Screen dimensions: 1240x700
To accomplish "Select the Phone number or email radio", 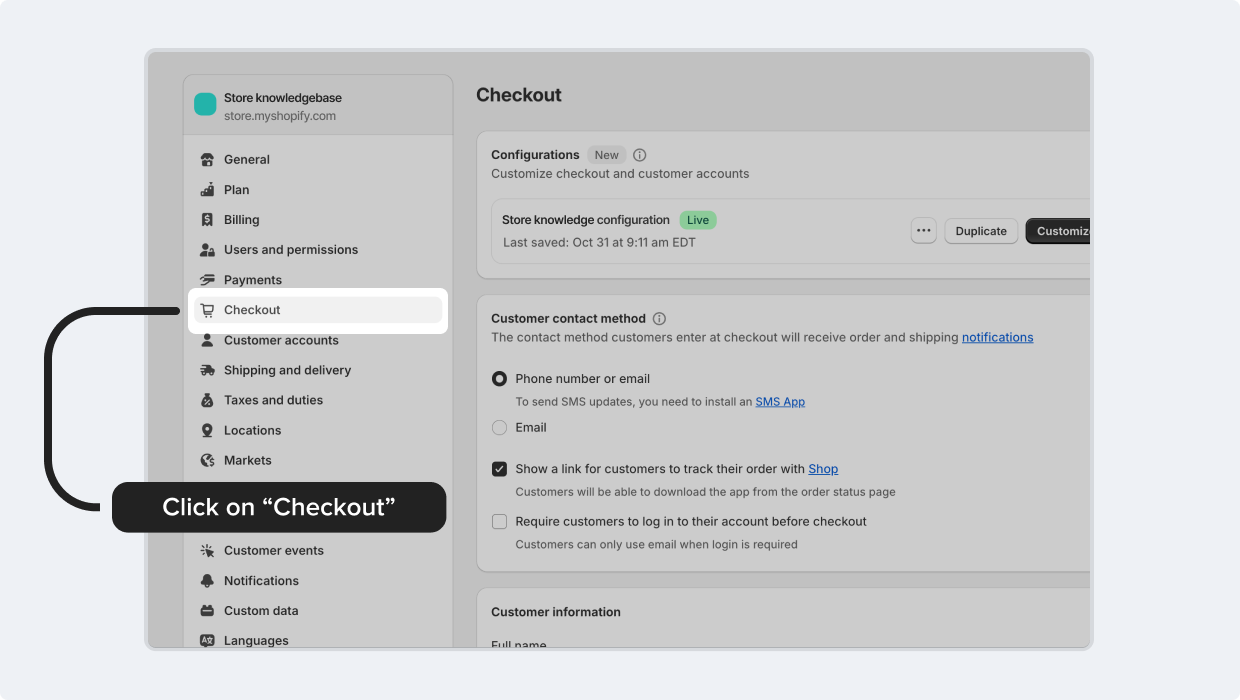I will pos(499,379).
